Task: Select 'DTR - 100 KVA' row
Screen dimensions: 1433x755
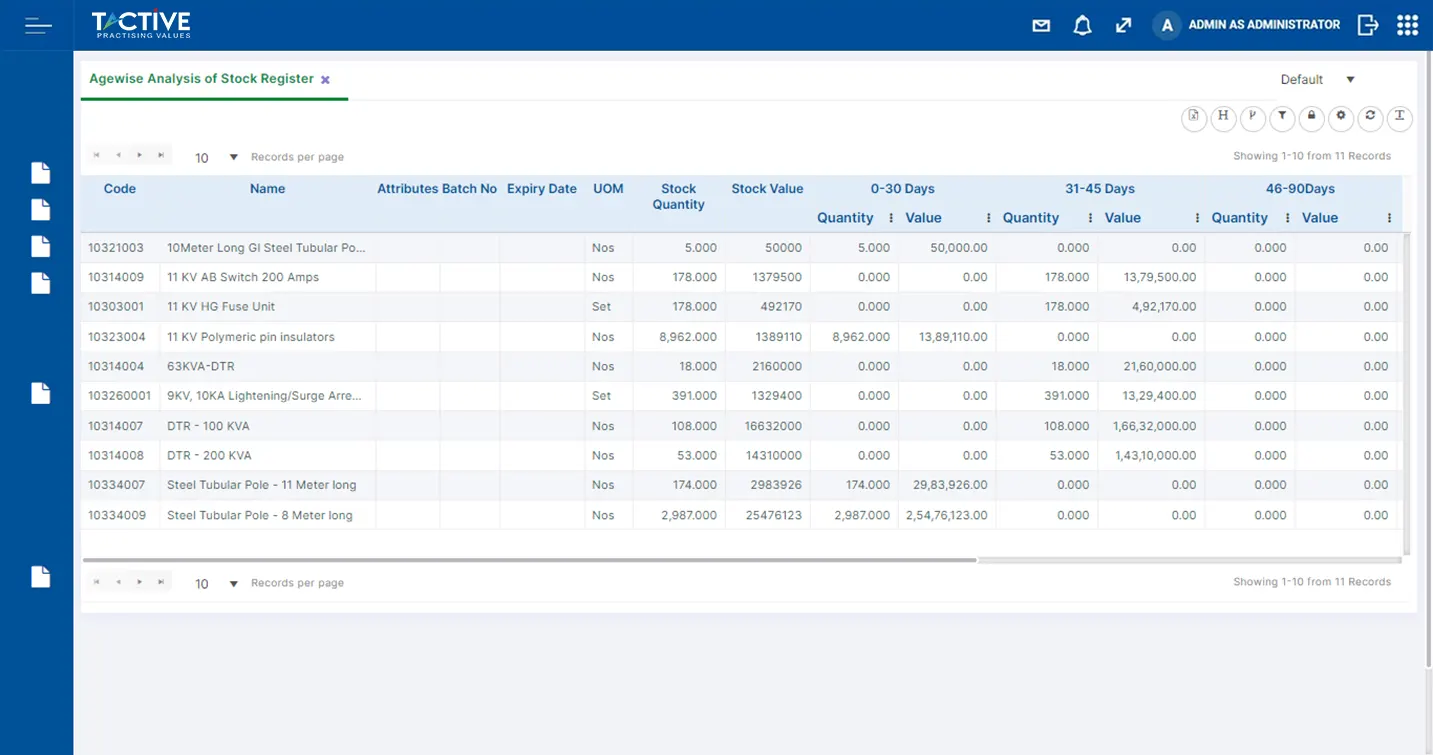Action: point(742,426)
